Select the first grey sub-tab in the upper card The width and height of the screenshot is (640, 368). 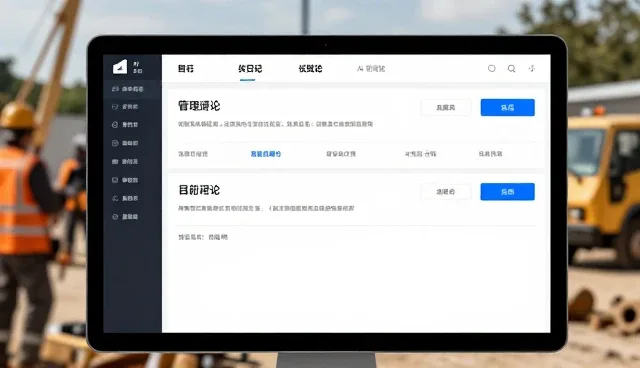click(193, 154)
